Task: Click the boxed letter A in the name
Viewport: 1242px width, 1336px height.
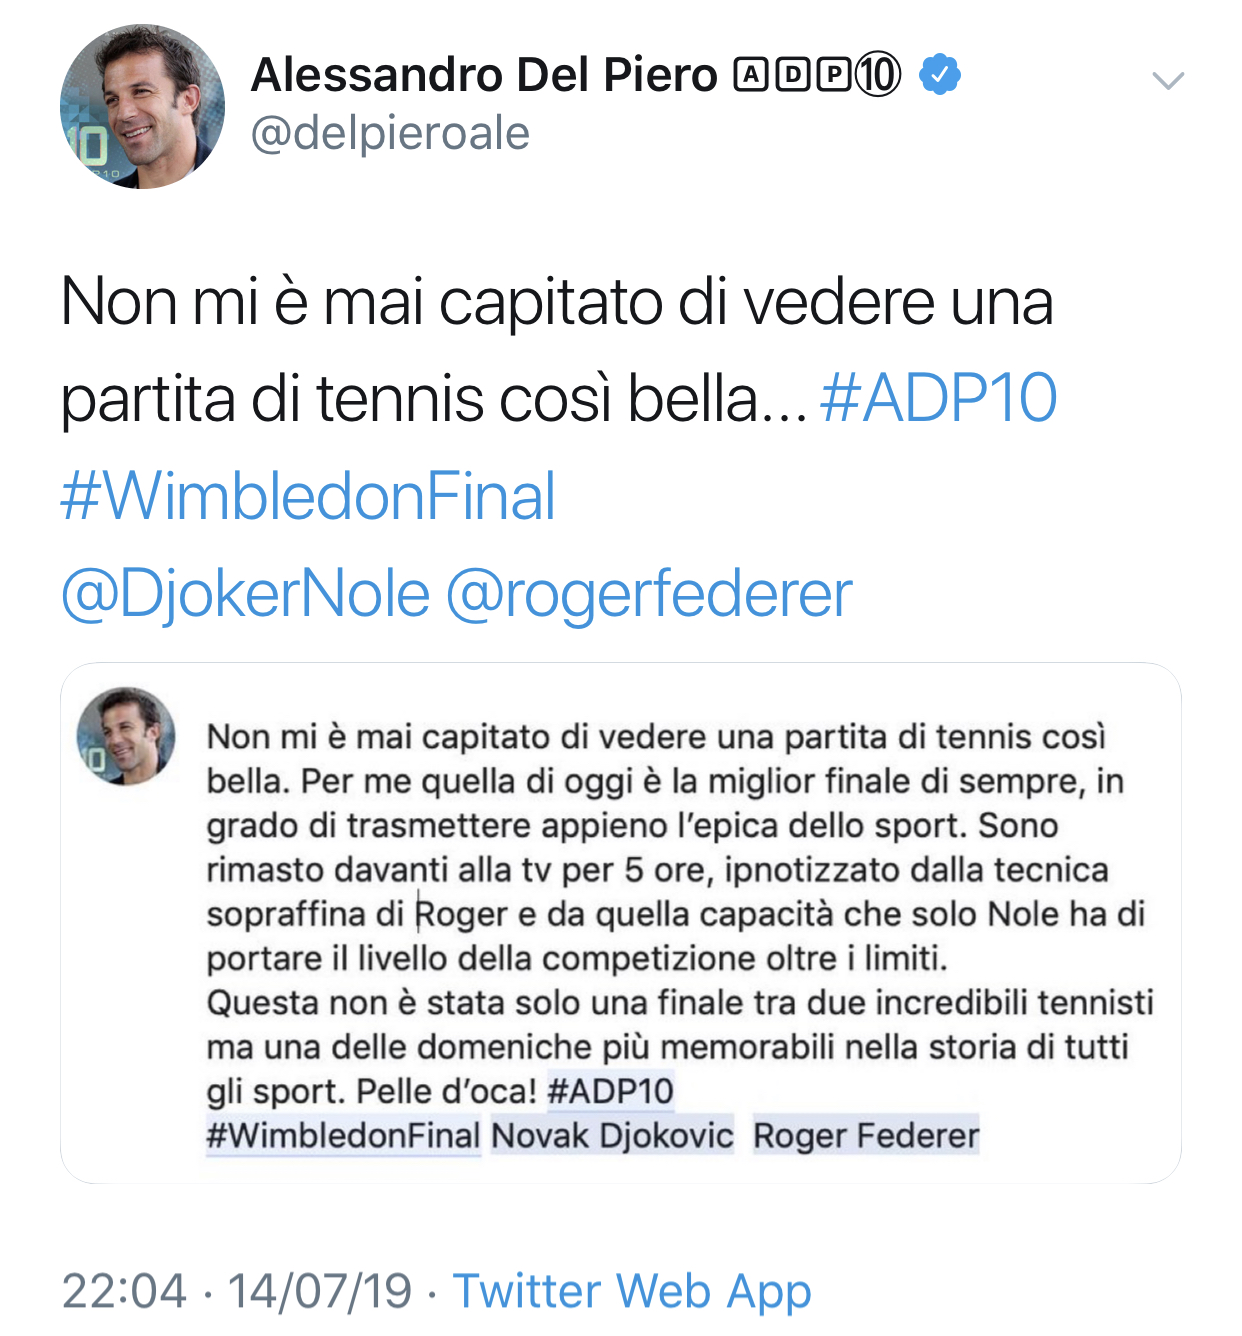Action: 750,75
